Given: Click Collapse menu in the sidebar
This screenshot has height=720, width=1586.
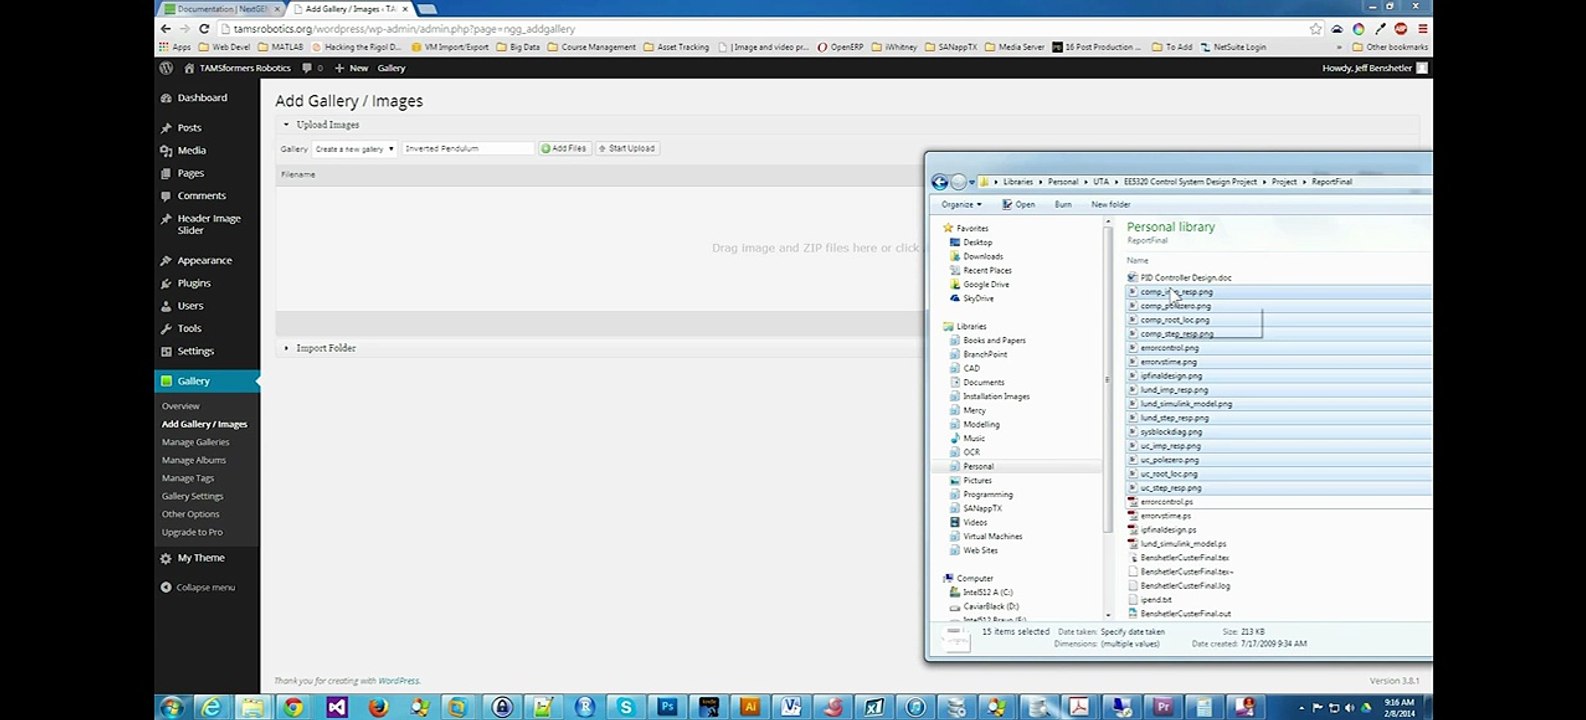Looking at the screenshot, I should coord(198,588).
